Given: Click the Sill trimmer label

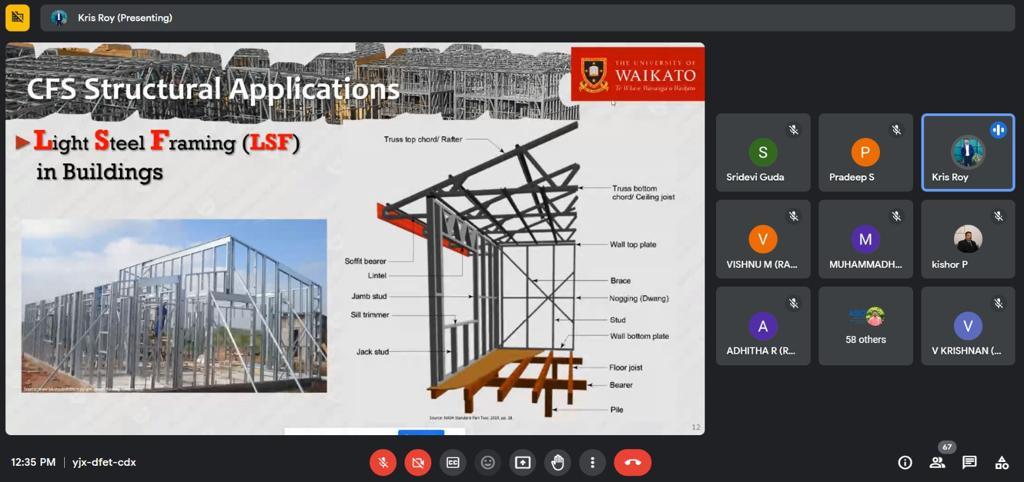Looking at the screenshot, I should pyautogui.click(x=369, y=315).
